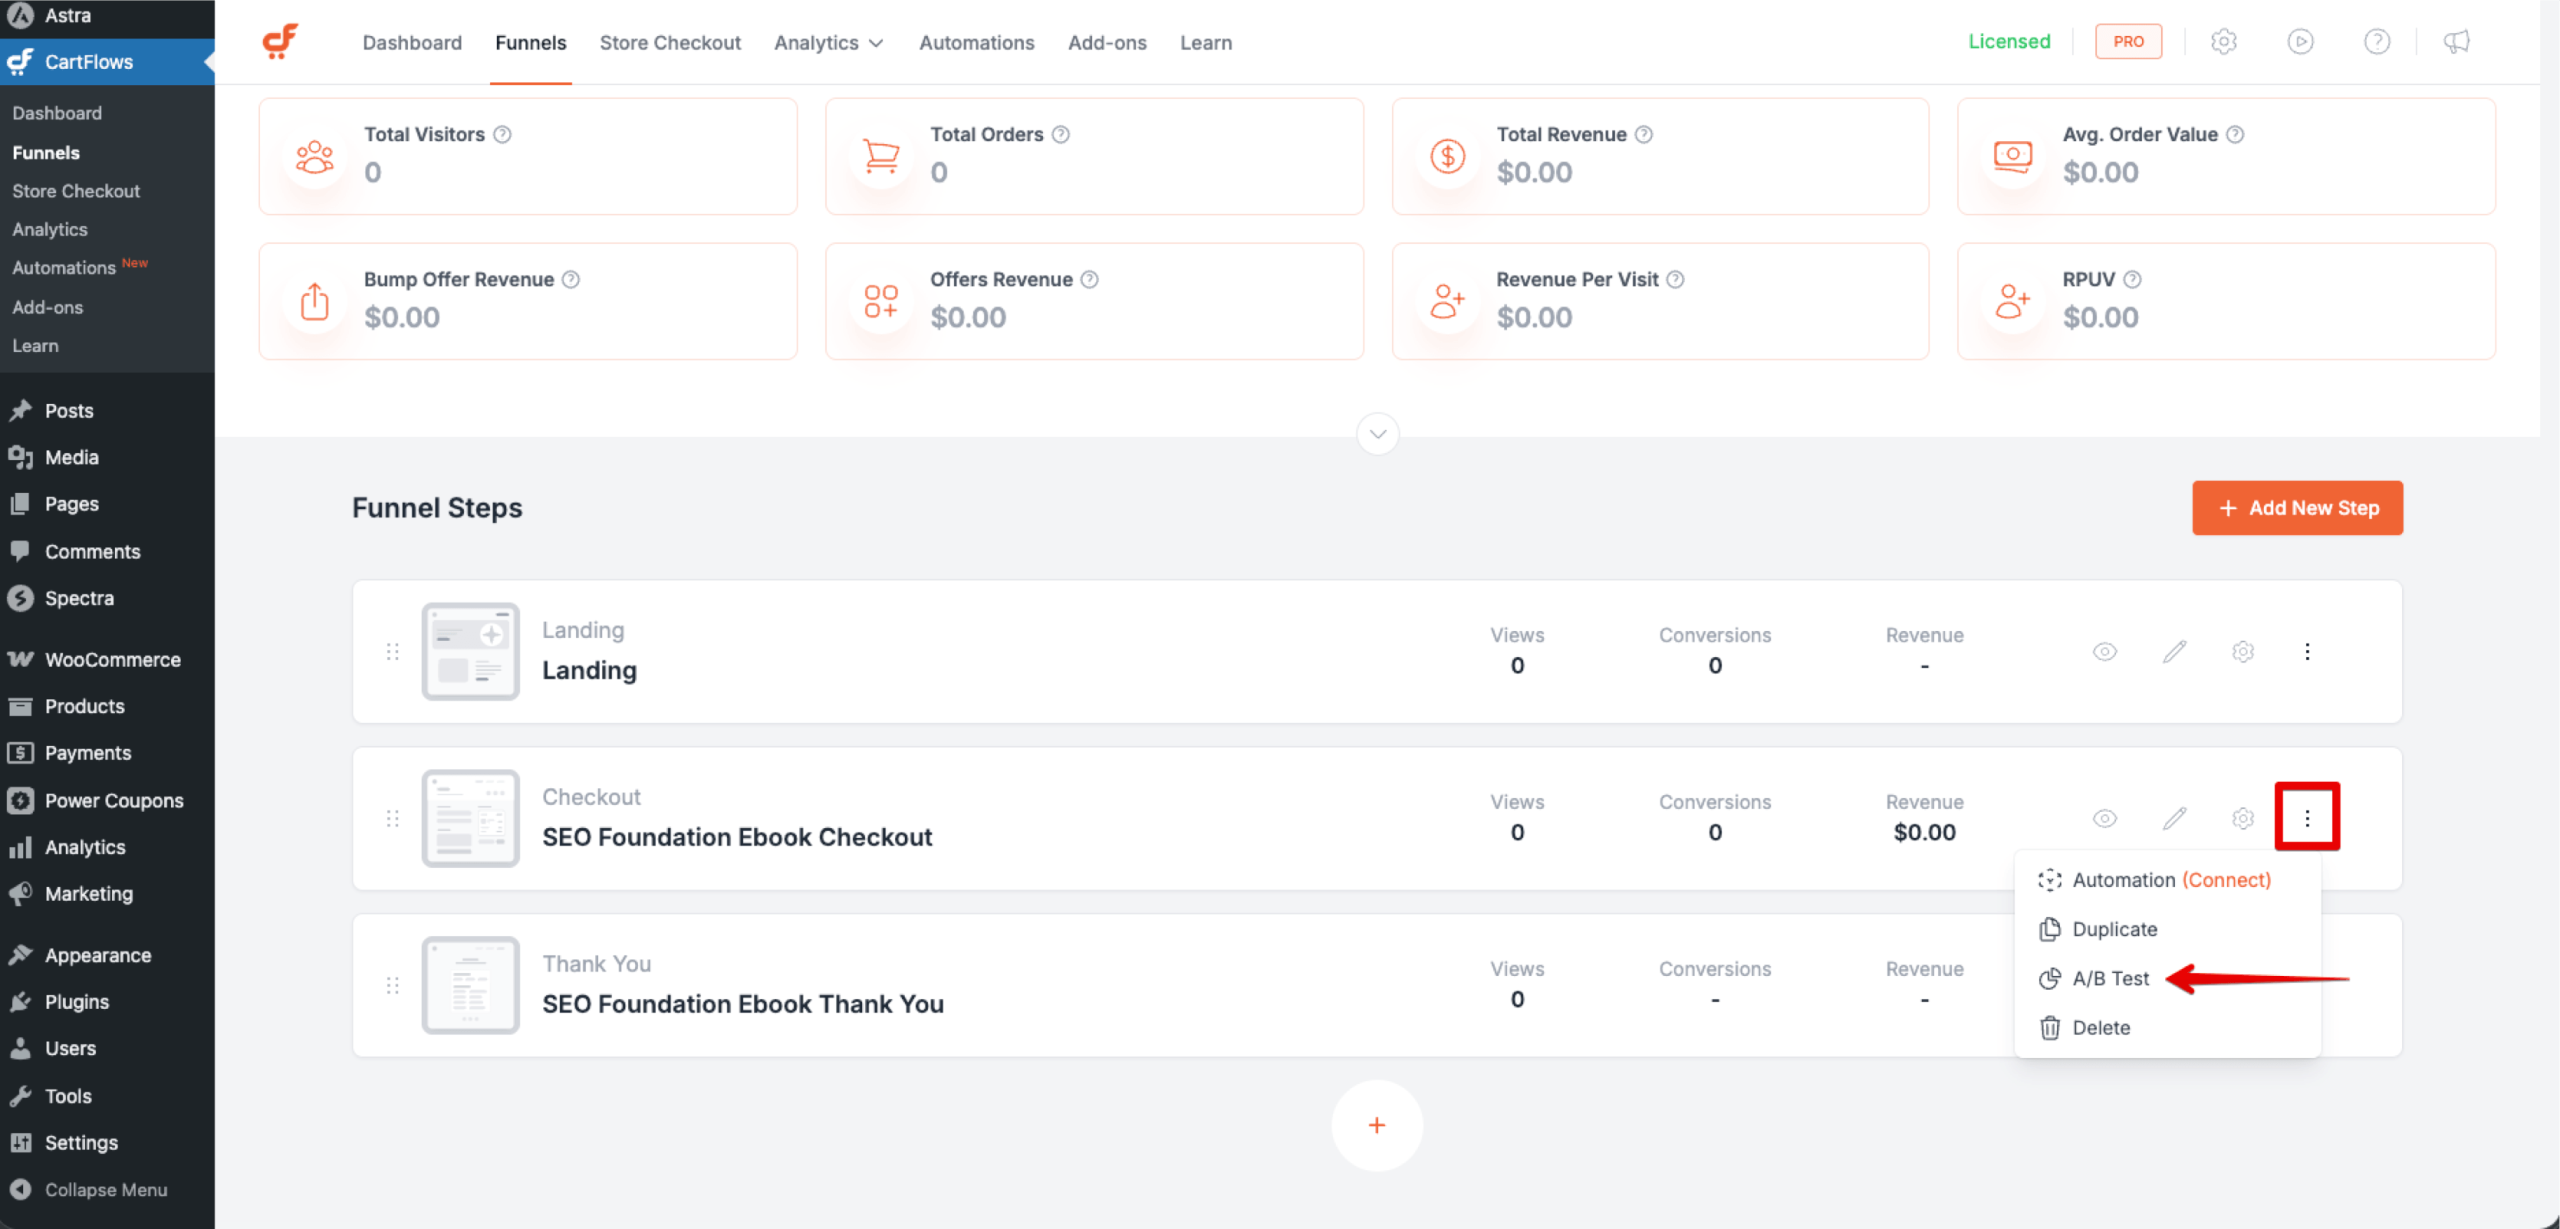Open settings gear on Thank You step
2560x1229 pixels.
pos(2243,985)
